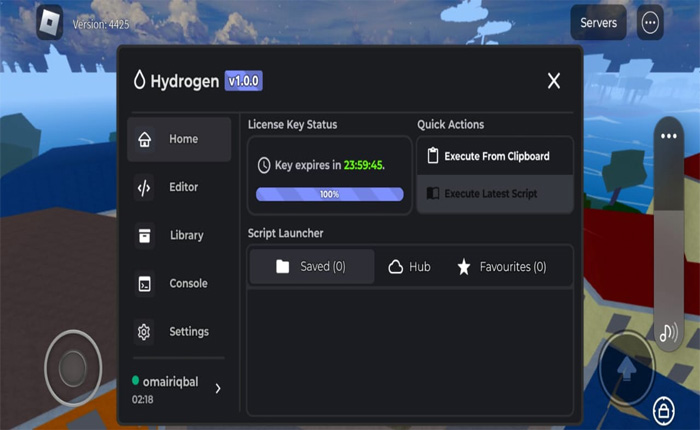
Task: Open the Servers button
Action: (x=598, y=23)
